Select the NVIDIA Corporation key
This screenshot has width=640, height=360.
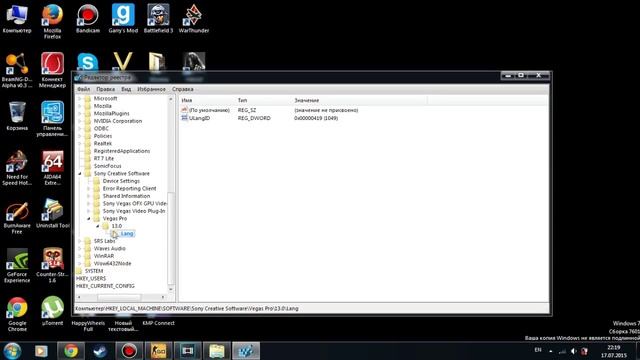tap(118, 121)
